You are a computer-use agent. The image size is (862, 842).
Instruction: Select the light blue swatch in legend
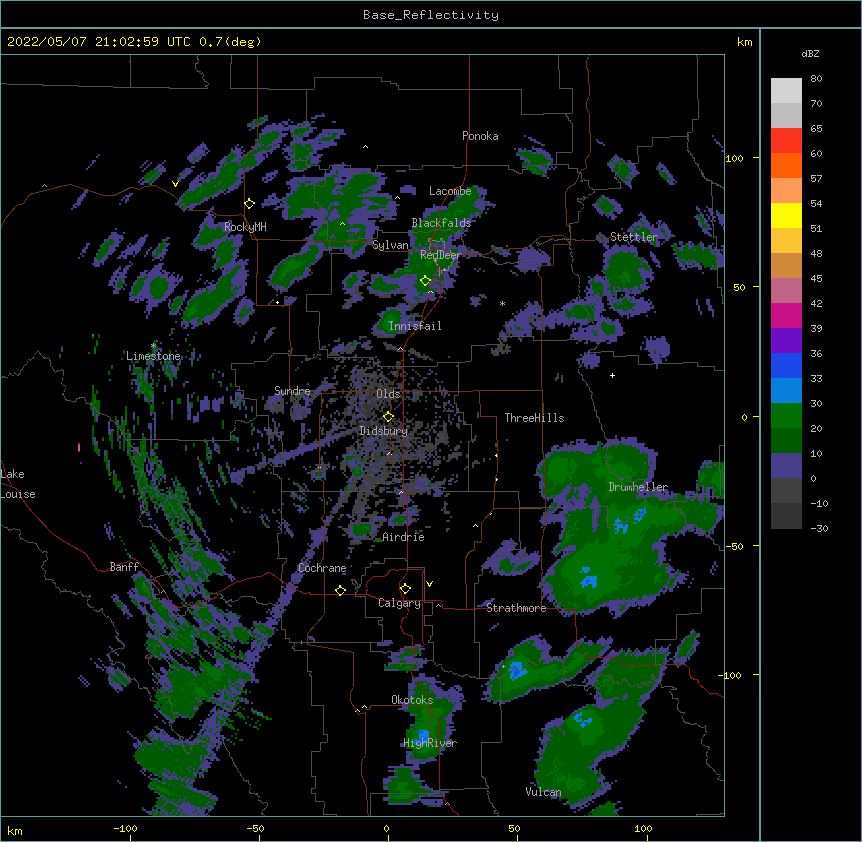click(x=786, y=390)
